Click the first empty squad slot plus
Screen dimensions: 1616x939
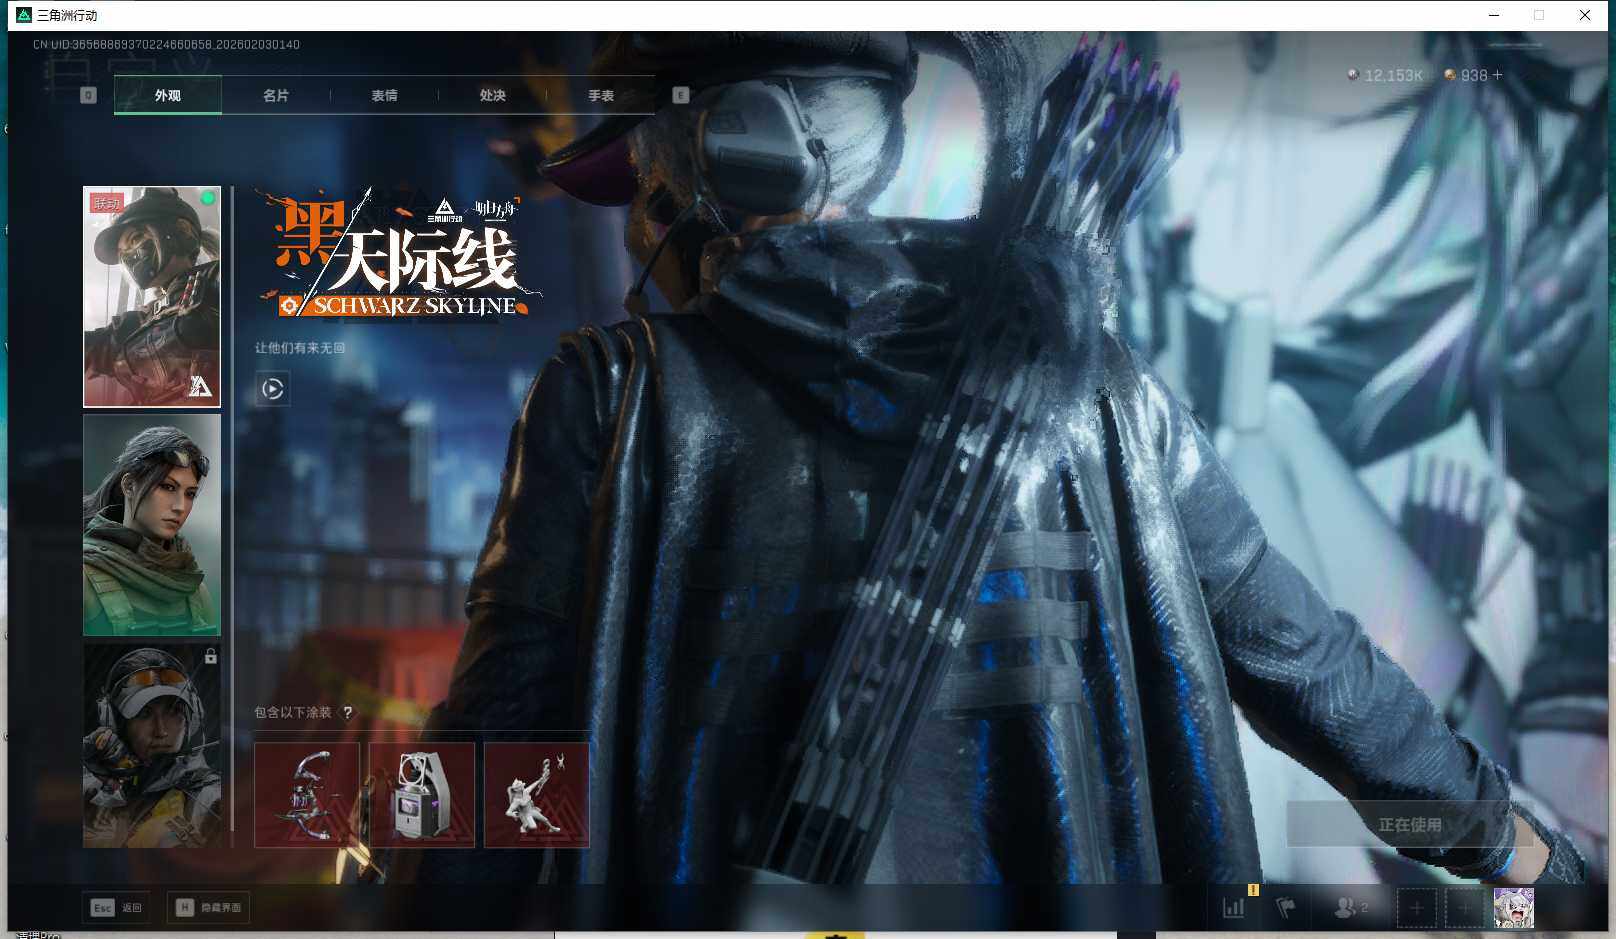coord(1417,908)
